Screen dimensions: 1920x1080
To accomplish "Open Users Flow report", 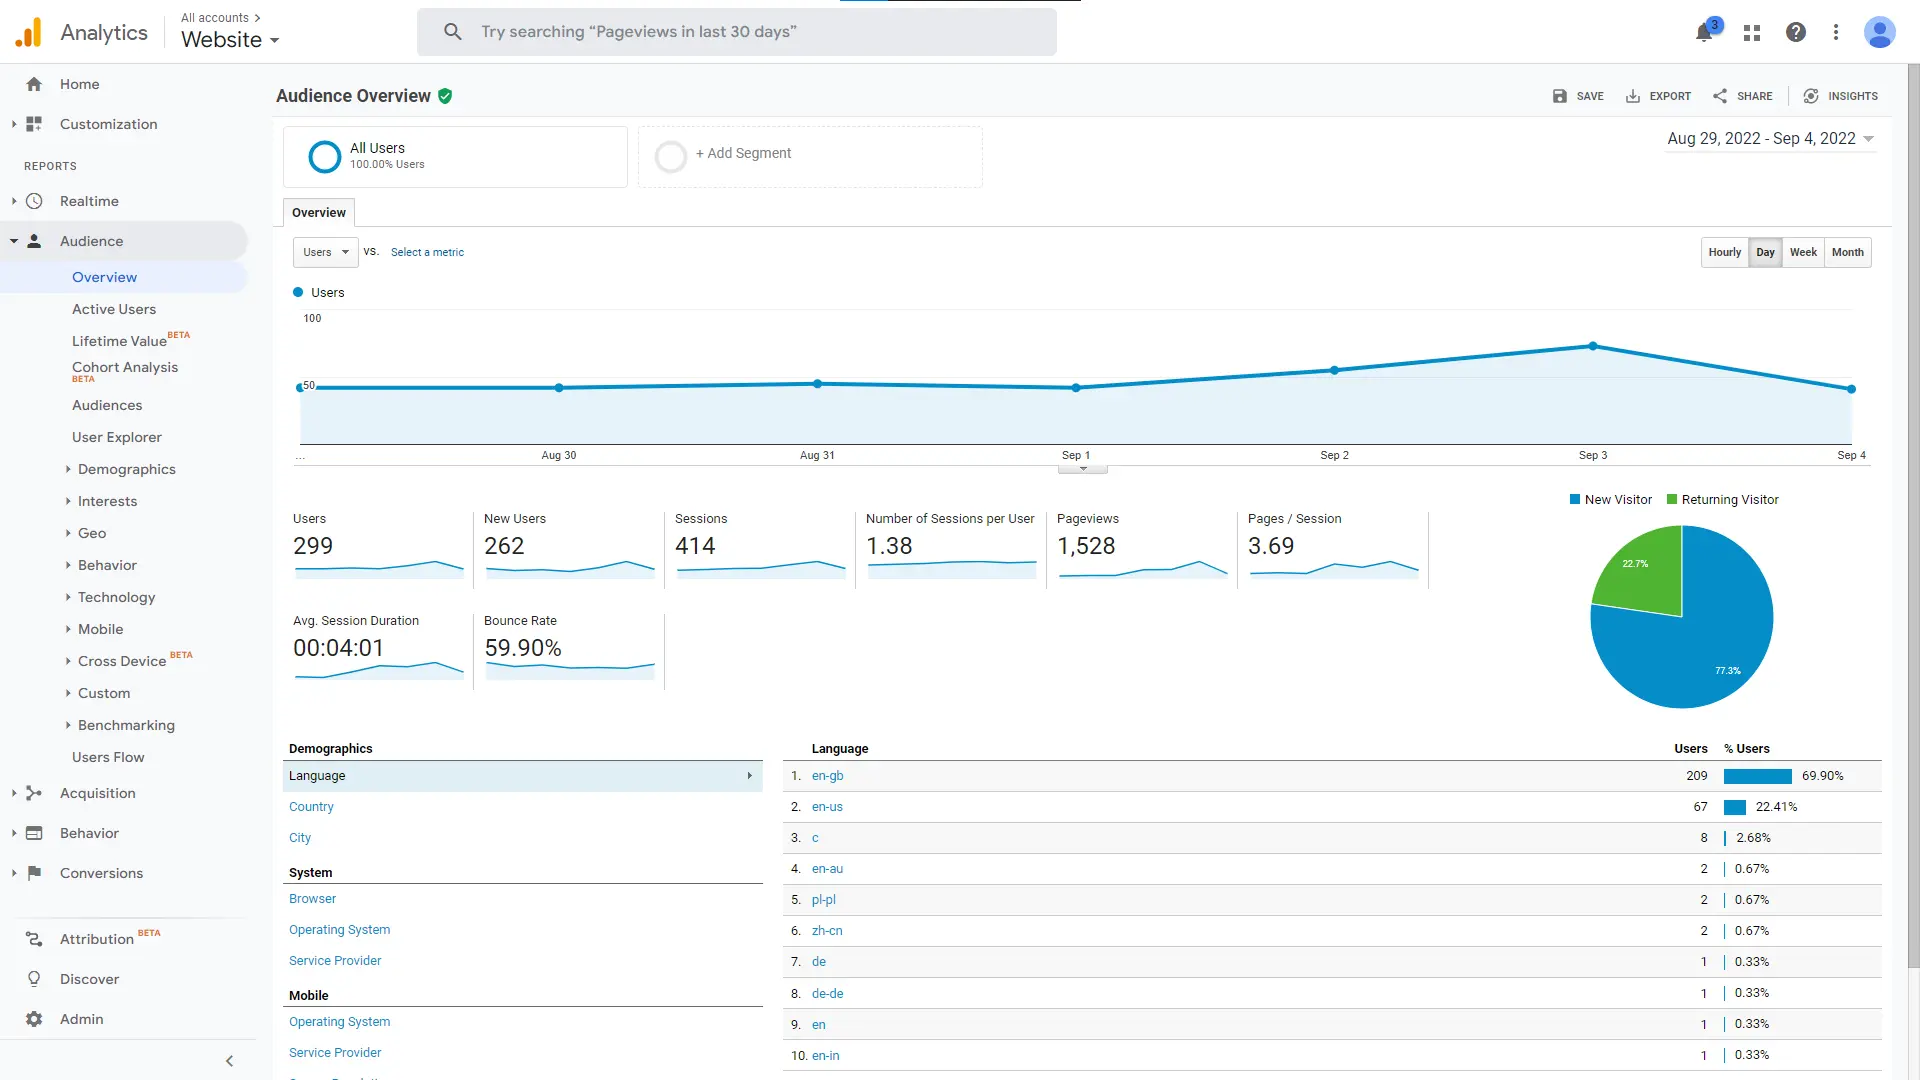I will point(108,757).
